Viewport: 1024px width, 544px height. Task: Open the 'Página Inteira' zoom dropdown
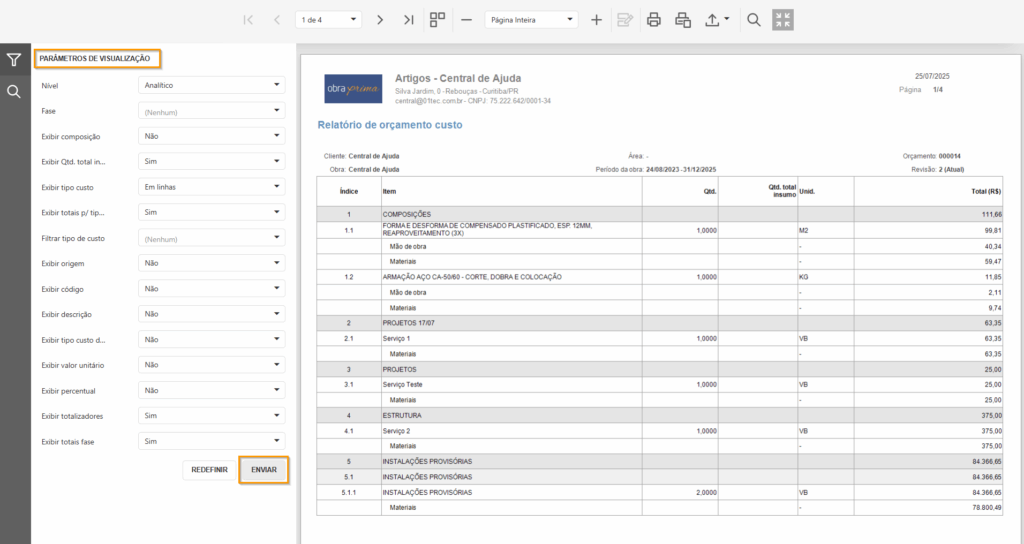click(531, 20)
